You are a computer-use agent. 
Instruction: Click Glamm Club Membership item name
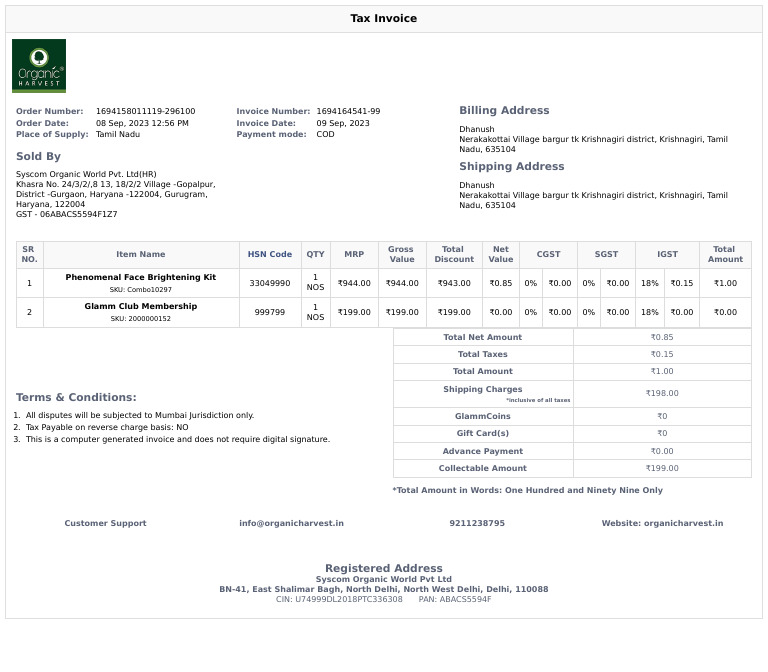pyautogui.click(x=141, y=306)
